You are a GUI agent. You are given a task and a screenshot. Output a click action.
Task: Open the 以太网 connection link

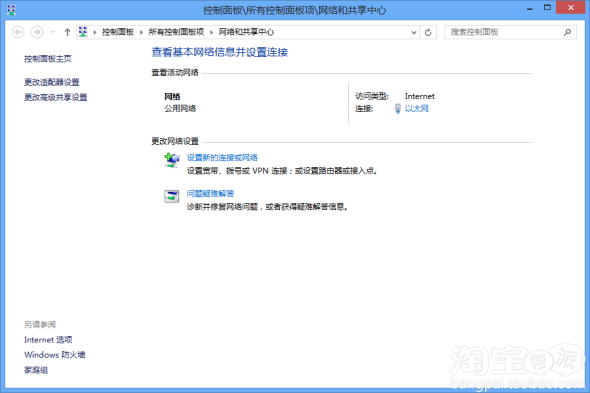point(417,108)
